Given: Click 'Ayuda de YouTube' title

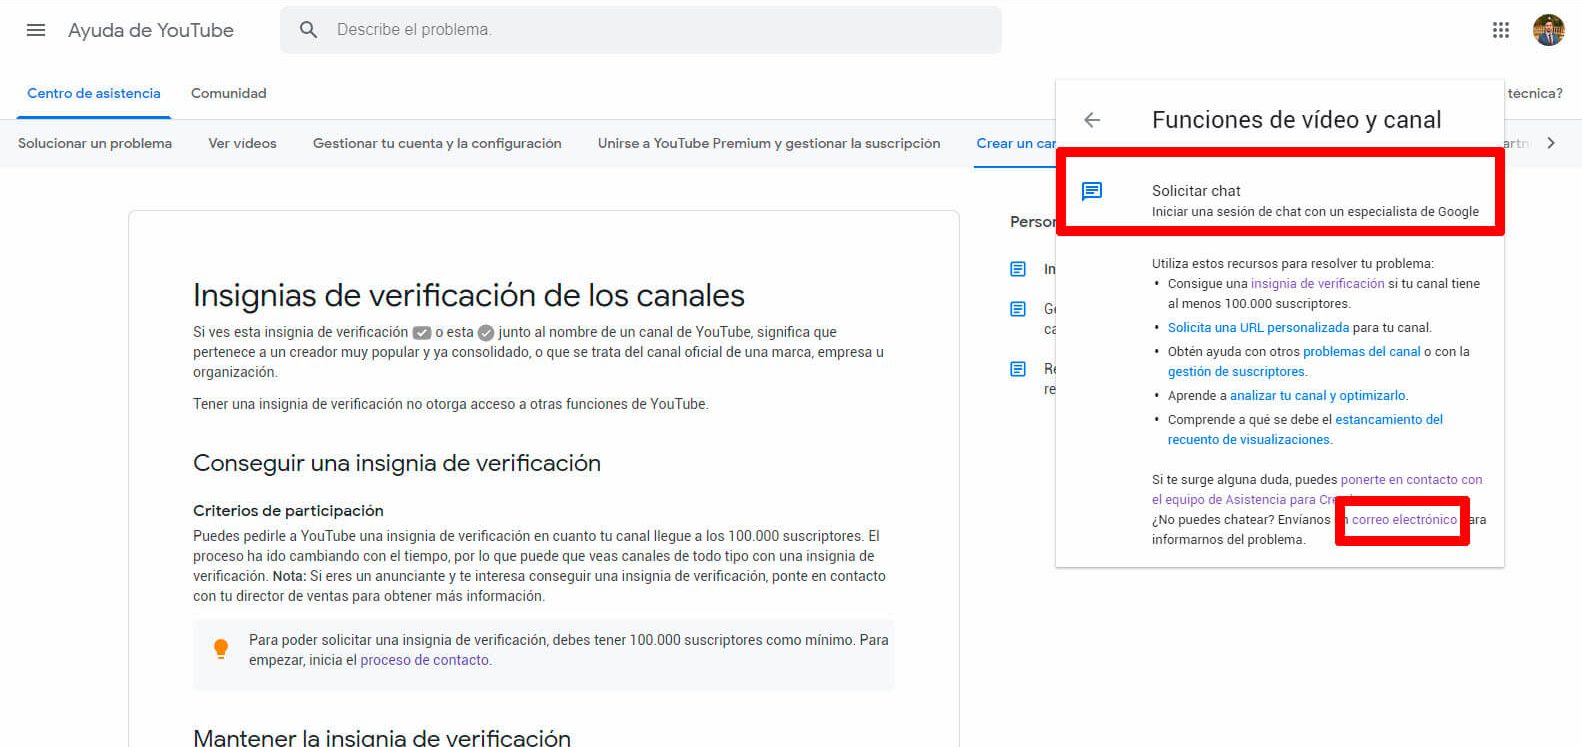Looking at the screenshot, I should (x=151, y=30).
